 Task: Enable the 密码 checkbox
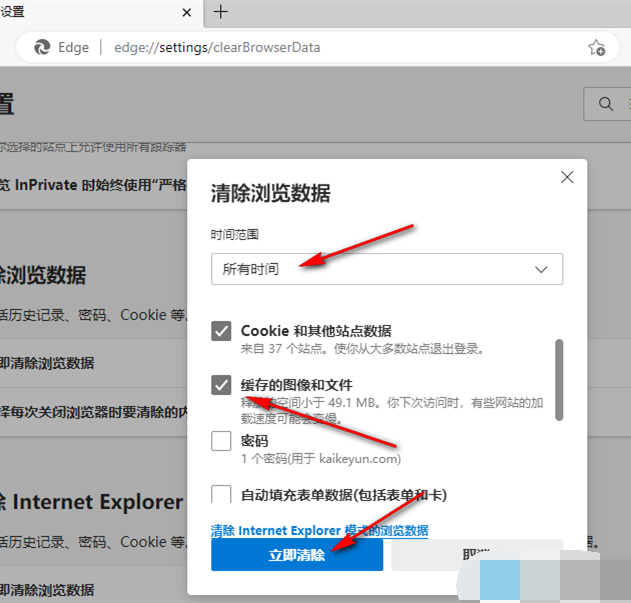(x=222, y=441)
